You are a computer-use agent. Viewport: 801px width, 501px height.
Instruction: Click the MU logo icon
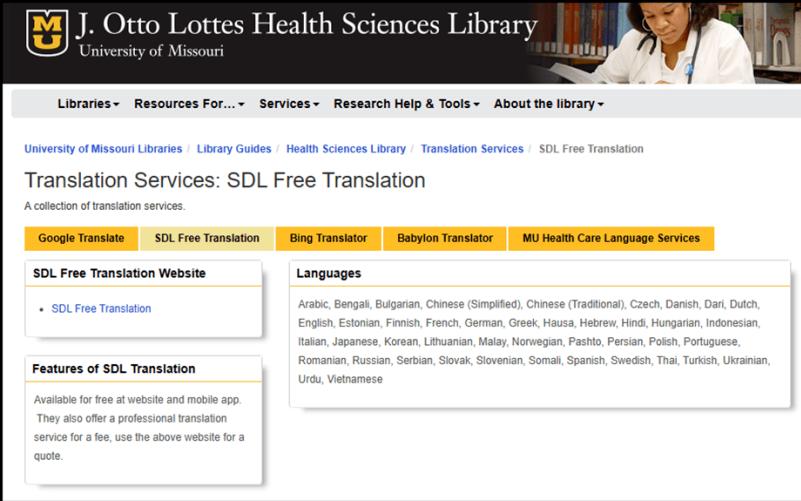pyautogui.click(x=45, y=34)
